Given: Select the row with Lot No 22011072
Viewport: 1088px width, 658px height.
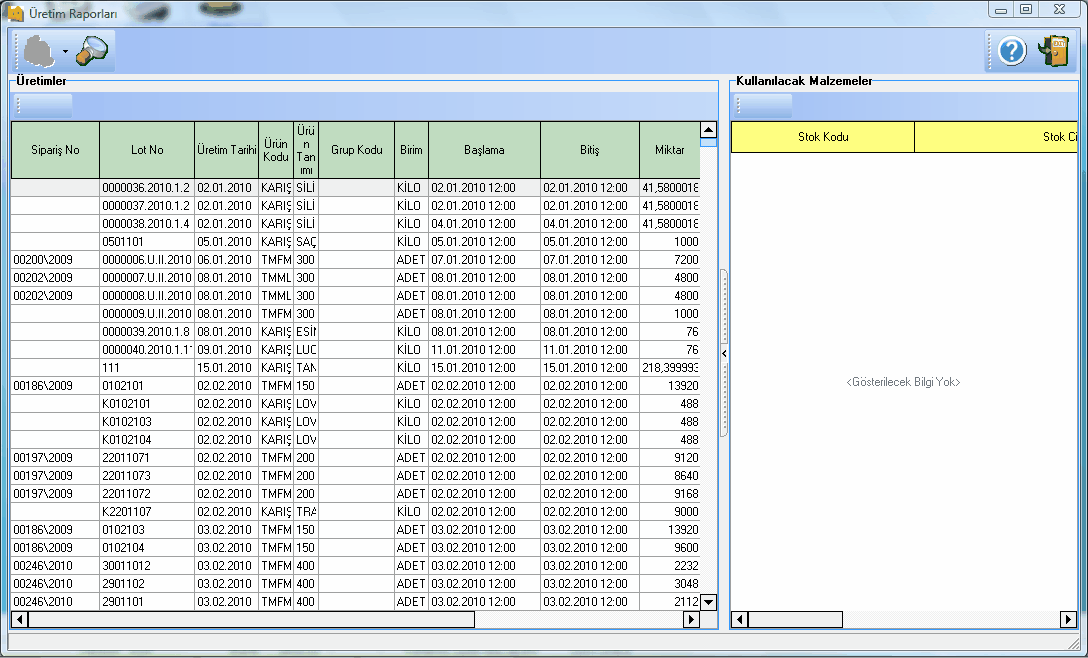Looking at the screenshot, I should tap(355, 494).
